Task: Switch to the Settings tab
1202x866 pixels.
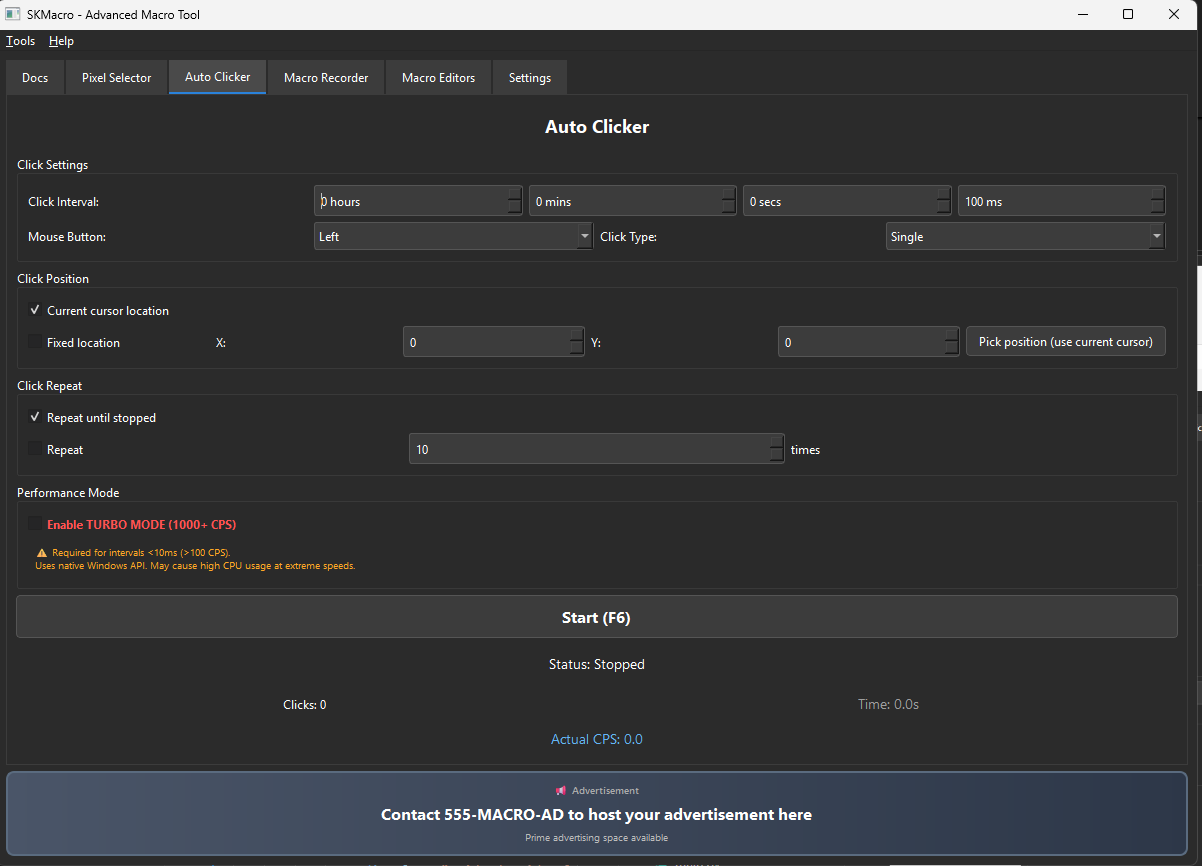Action: pyautogui.click(x=530, y=78)
